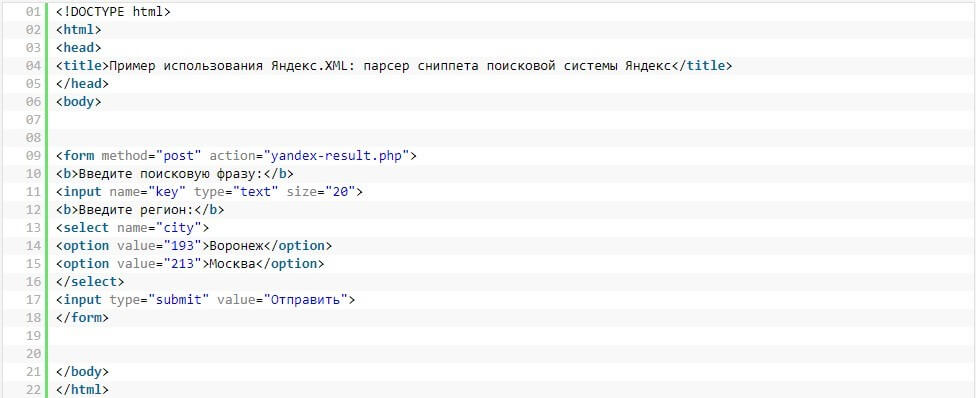Click the closing </html> tag
Viewport: 976px width, 398px height.
click(x=82, y=390)
